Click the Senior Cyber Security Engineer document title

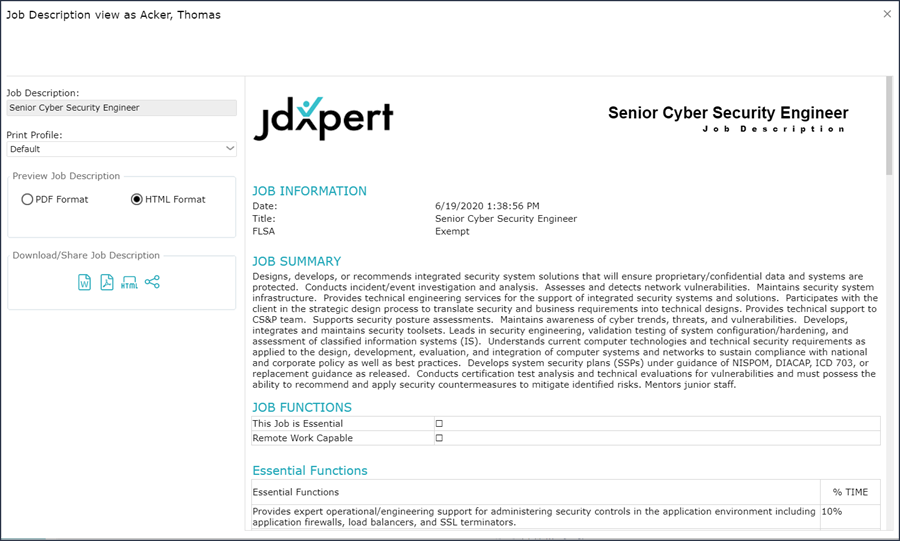coord(727,113)
